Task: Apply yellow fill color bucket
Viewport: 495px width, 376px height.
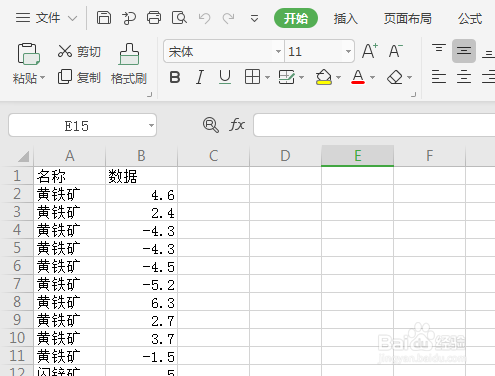Action: coord(324,77)
